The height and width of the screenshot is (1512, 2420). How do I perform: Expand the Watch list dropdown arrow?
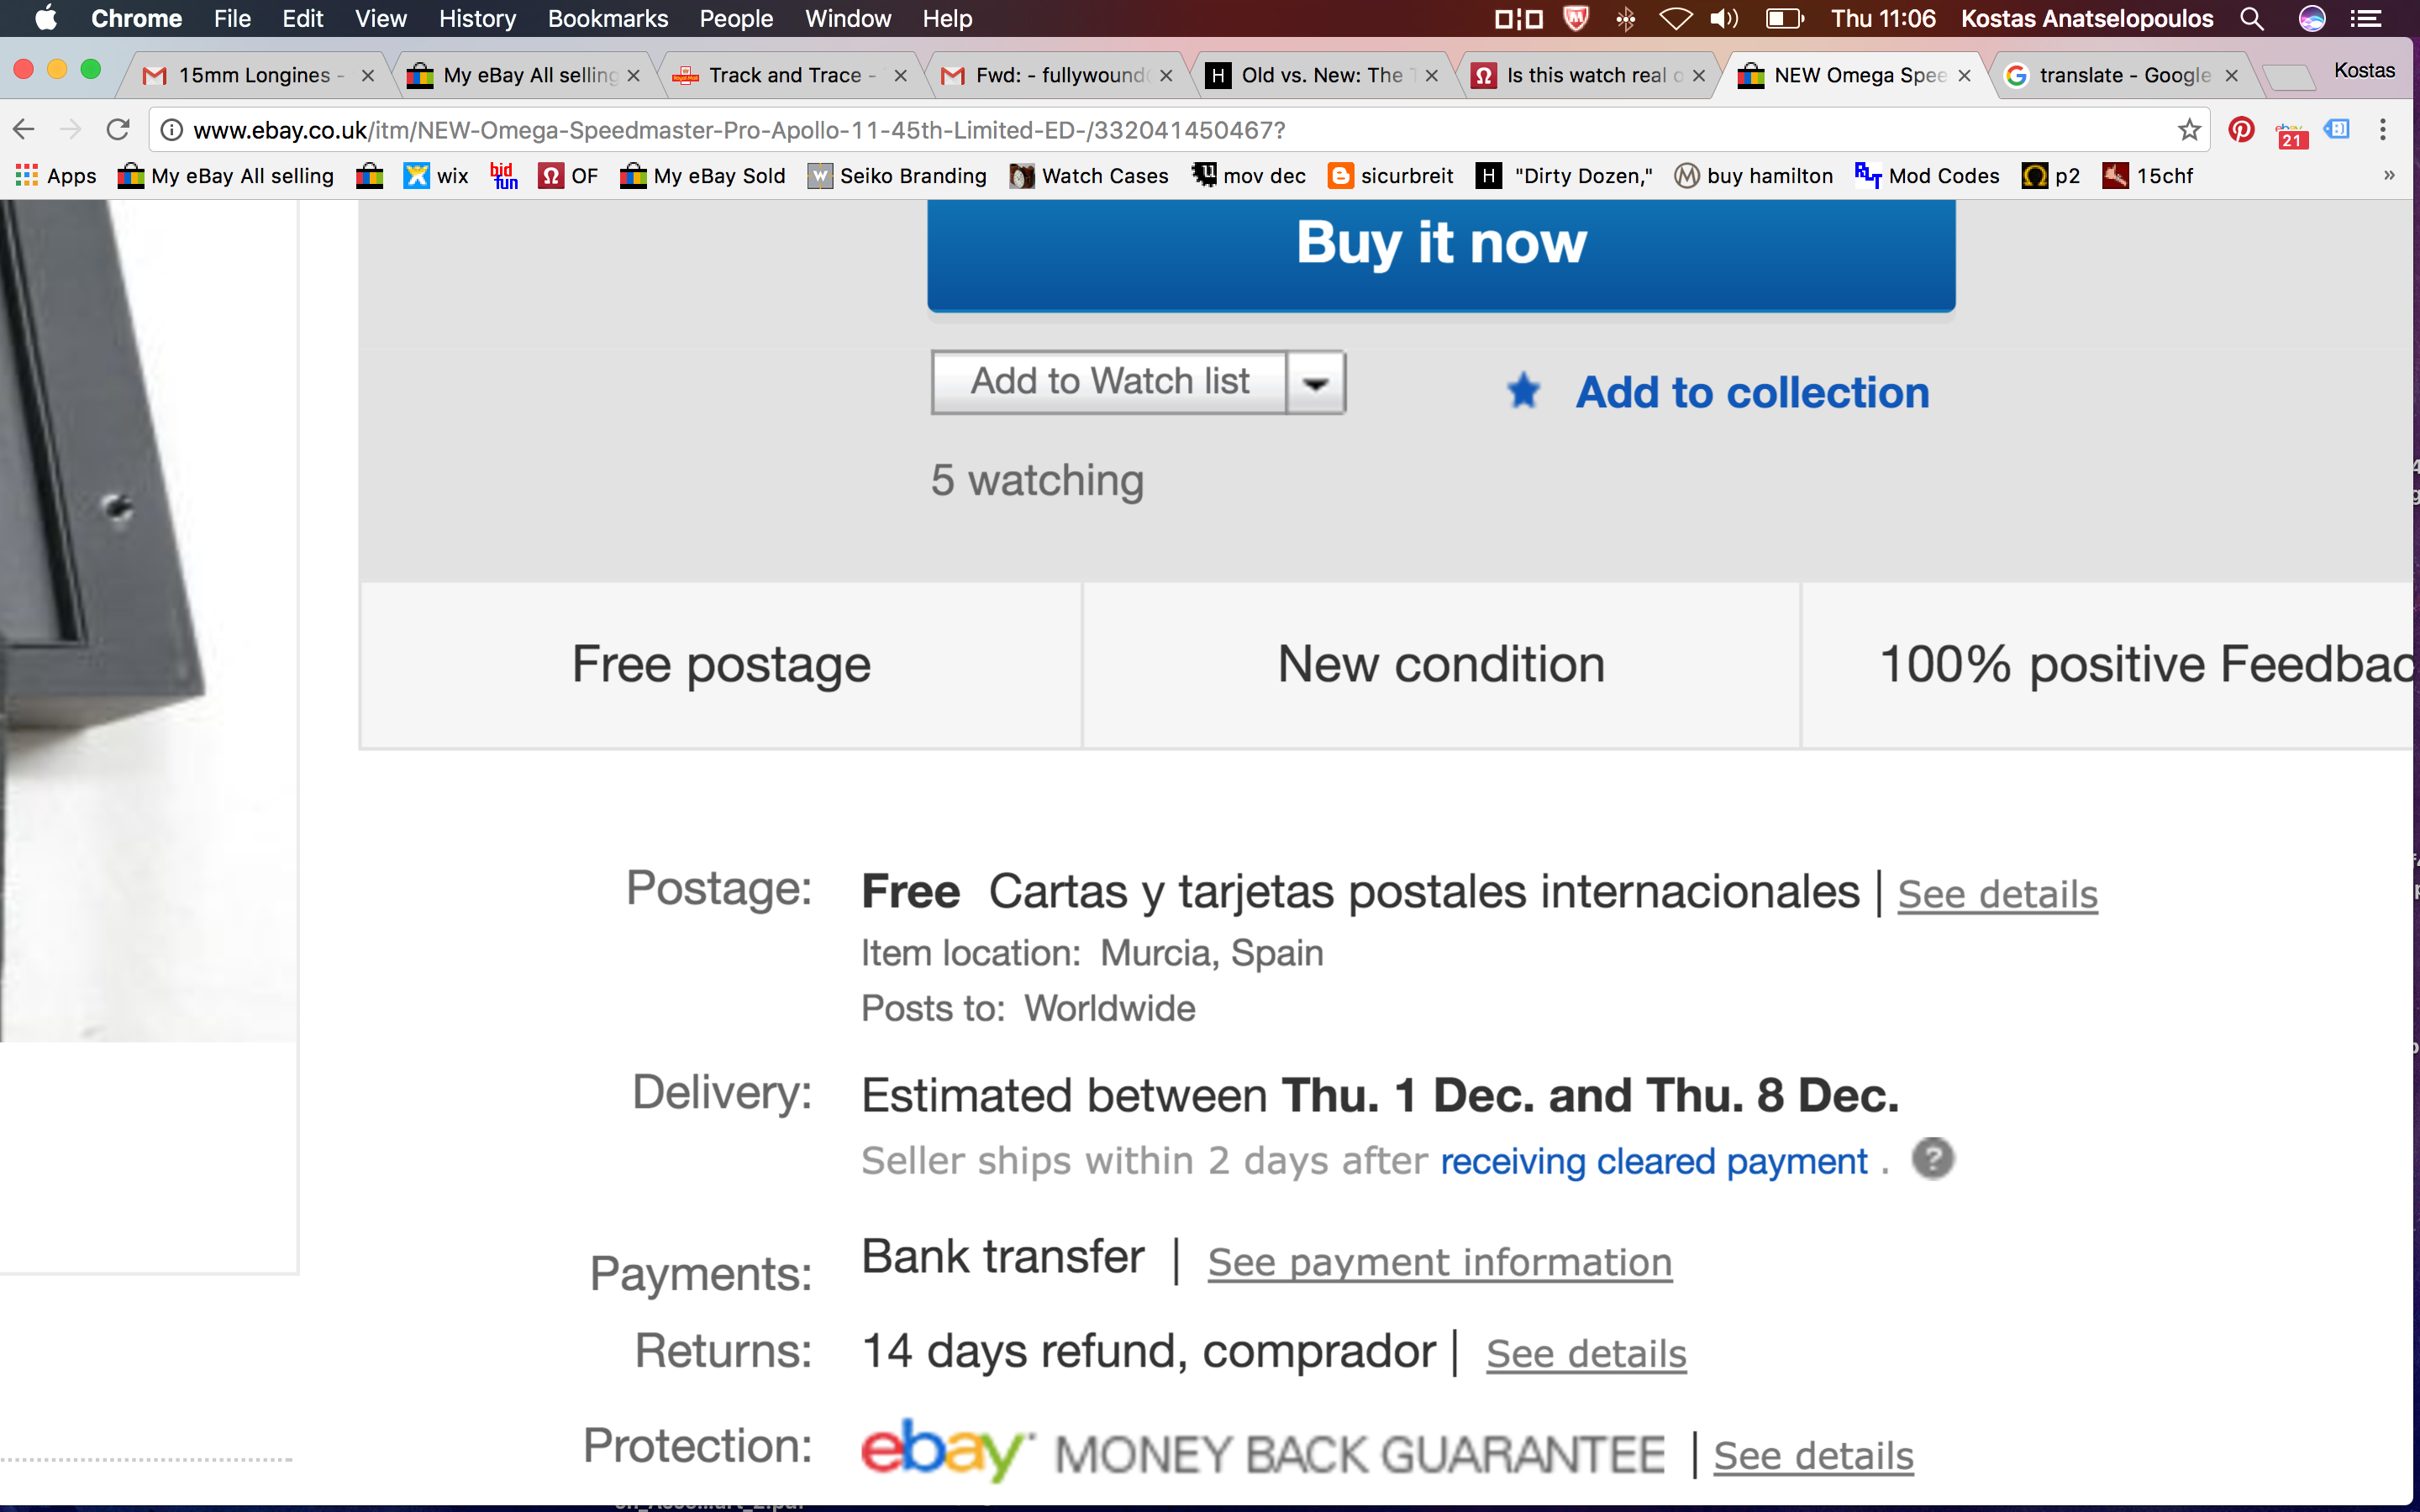pyautogui.click(x=1315, y=383)
